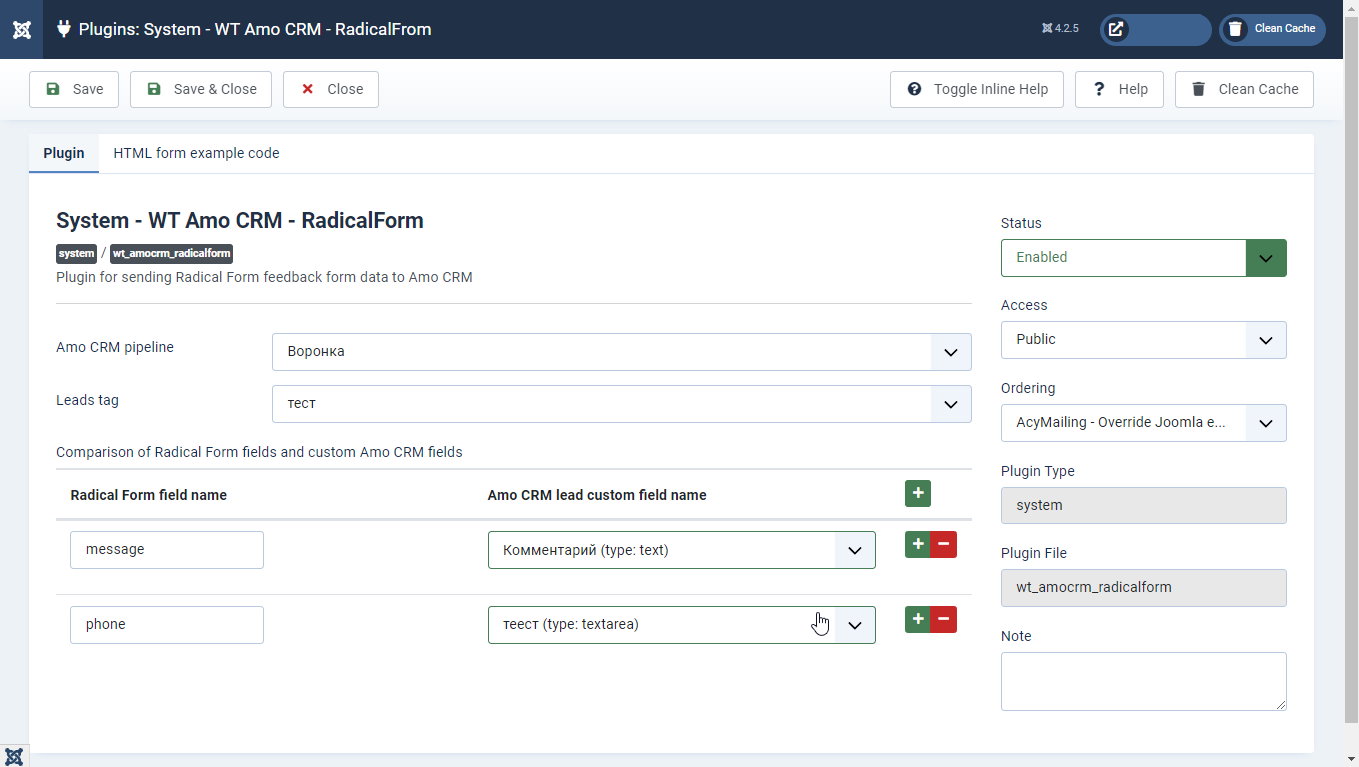Switch to HTML form example code tab
The width and height of the screenshot is (1359, 767).
coord(196,153)
